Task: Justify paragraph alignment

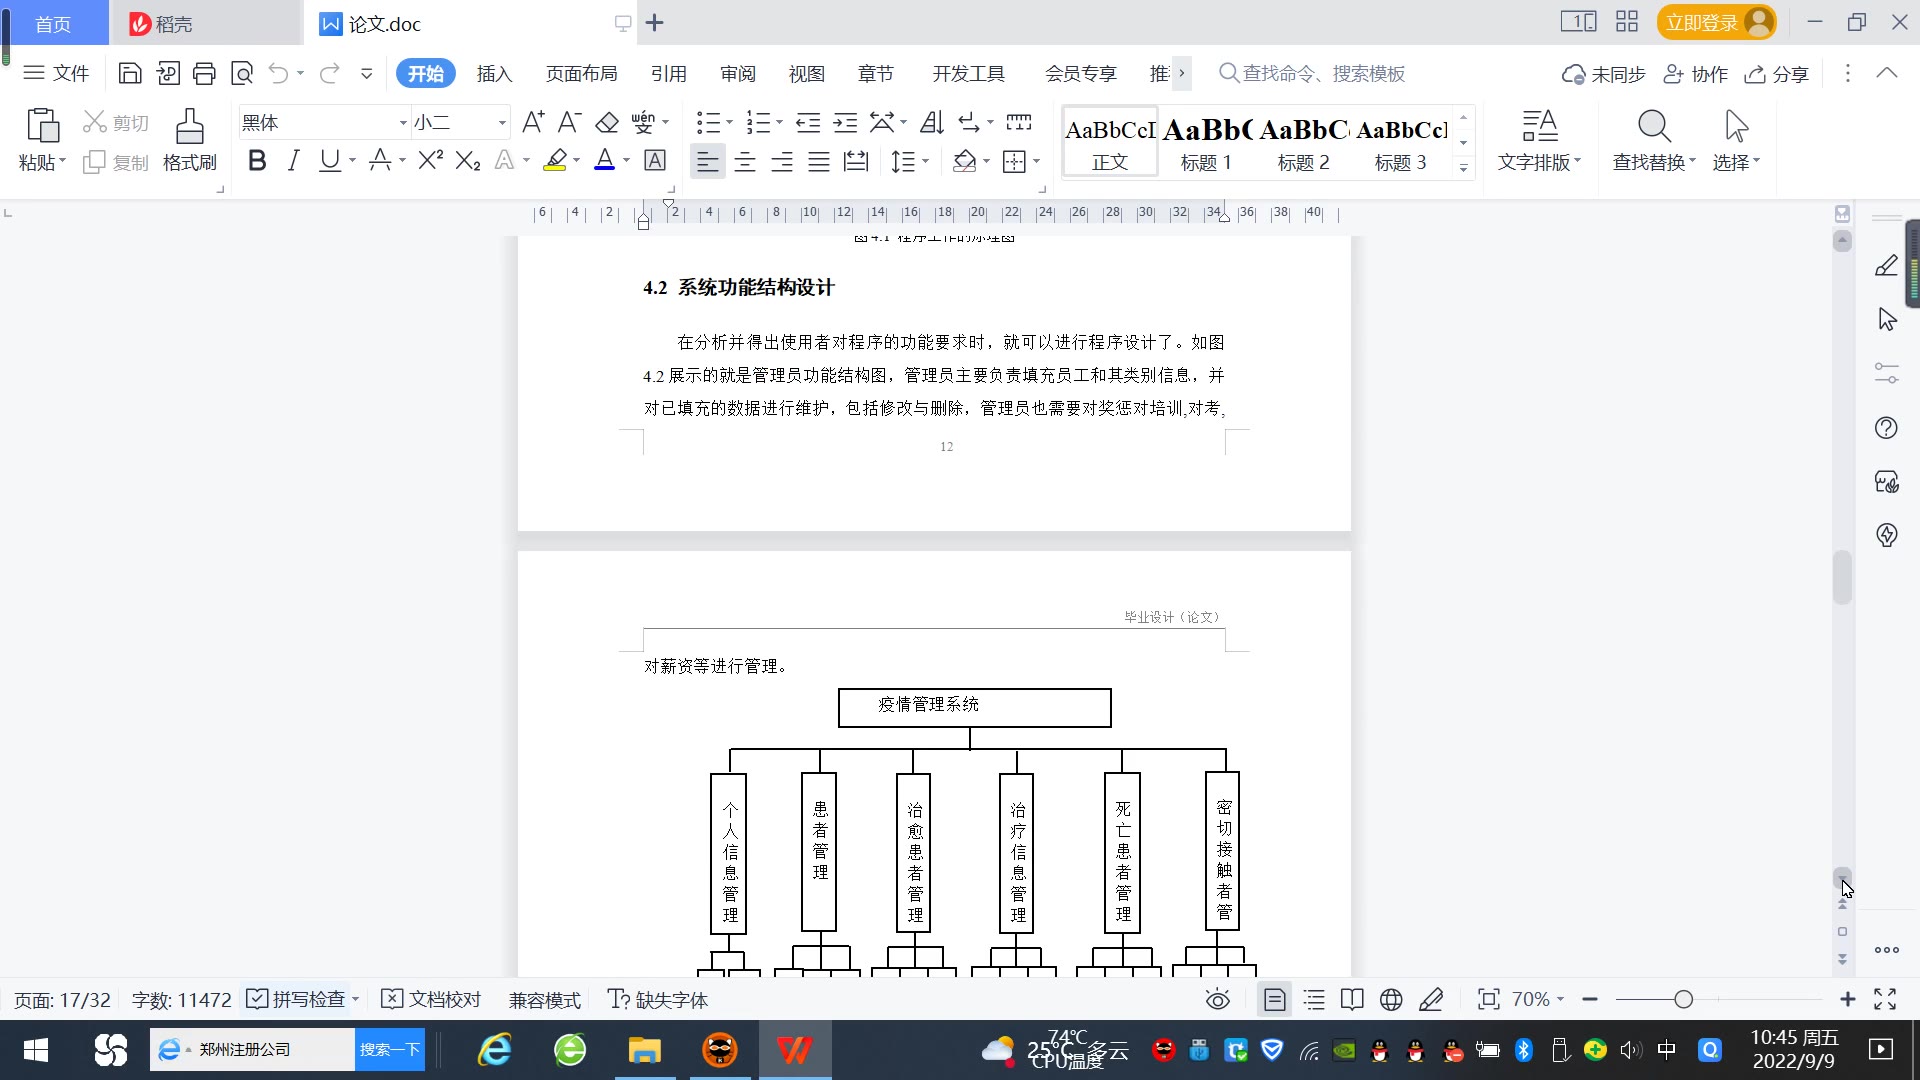Action: pos(819,161)
